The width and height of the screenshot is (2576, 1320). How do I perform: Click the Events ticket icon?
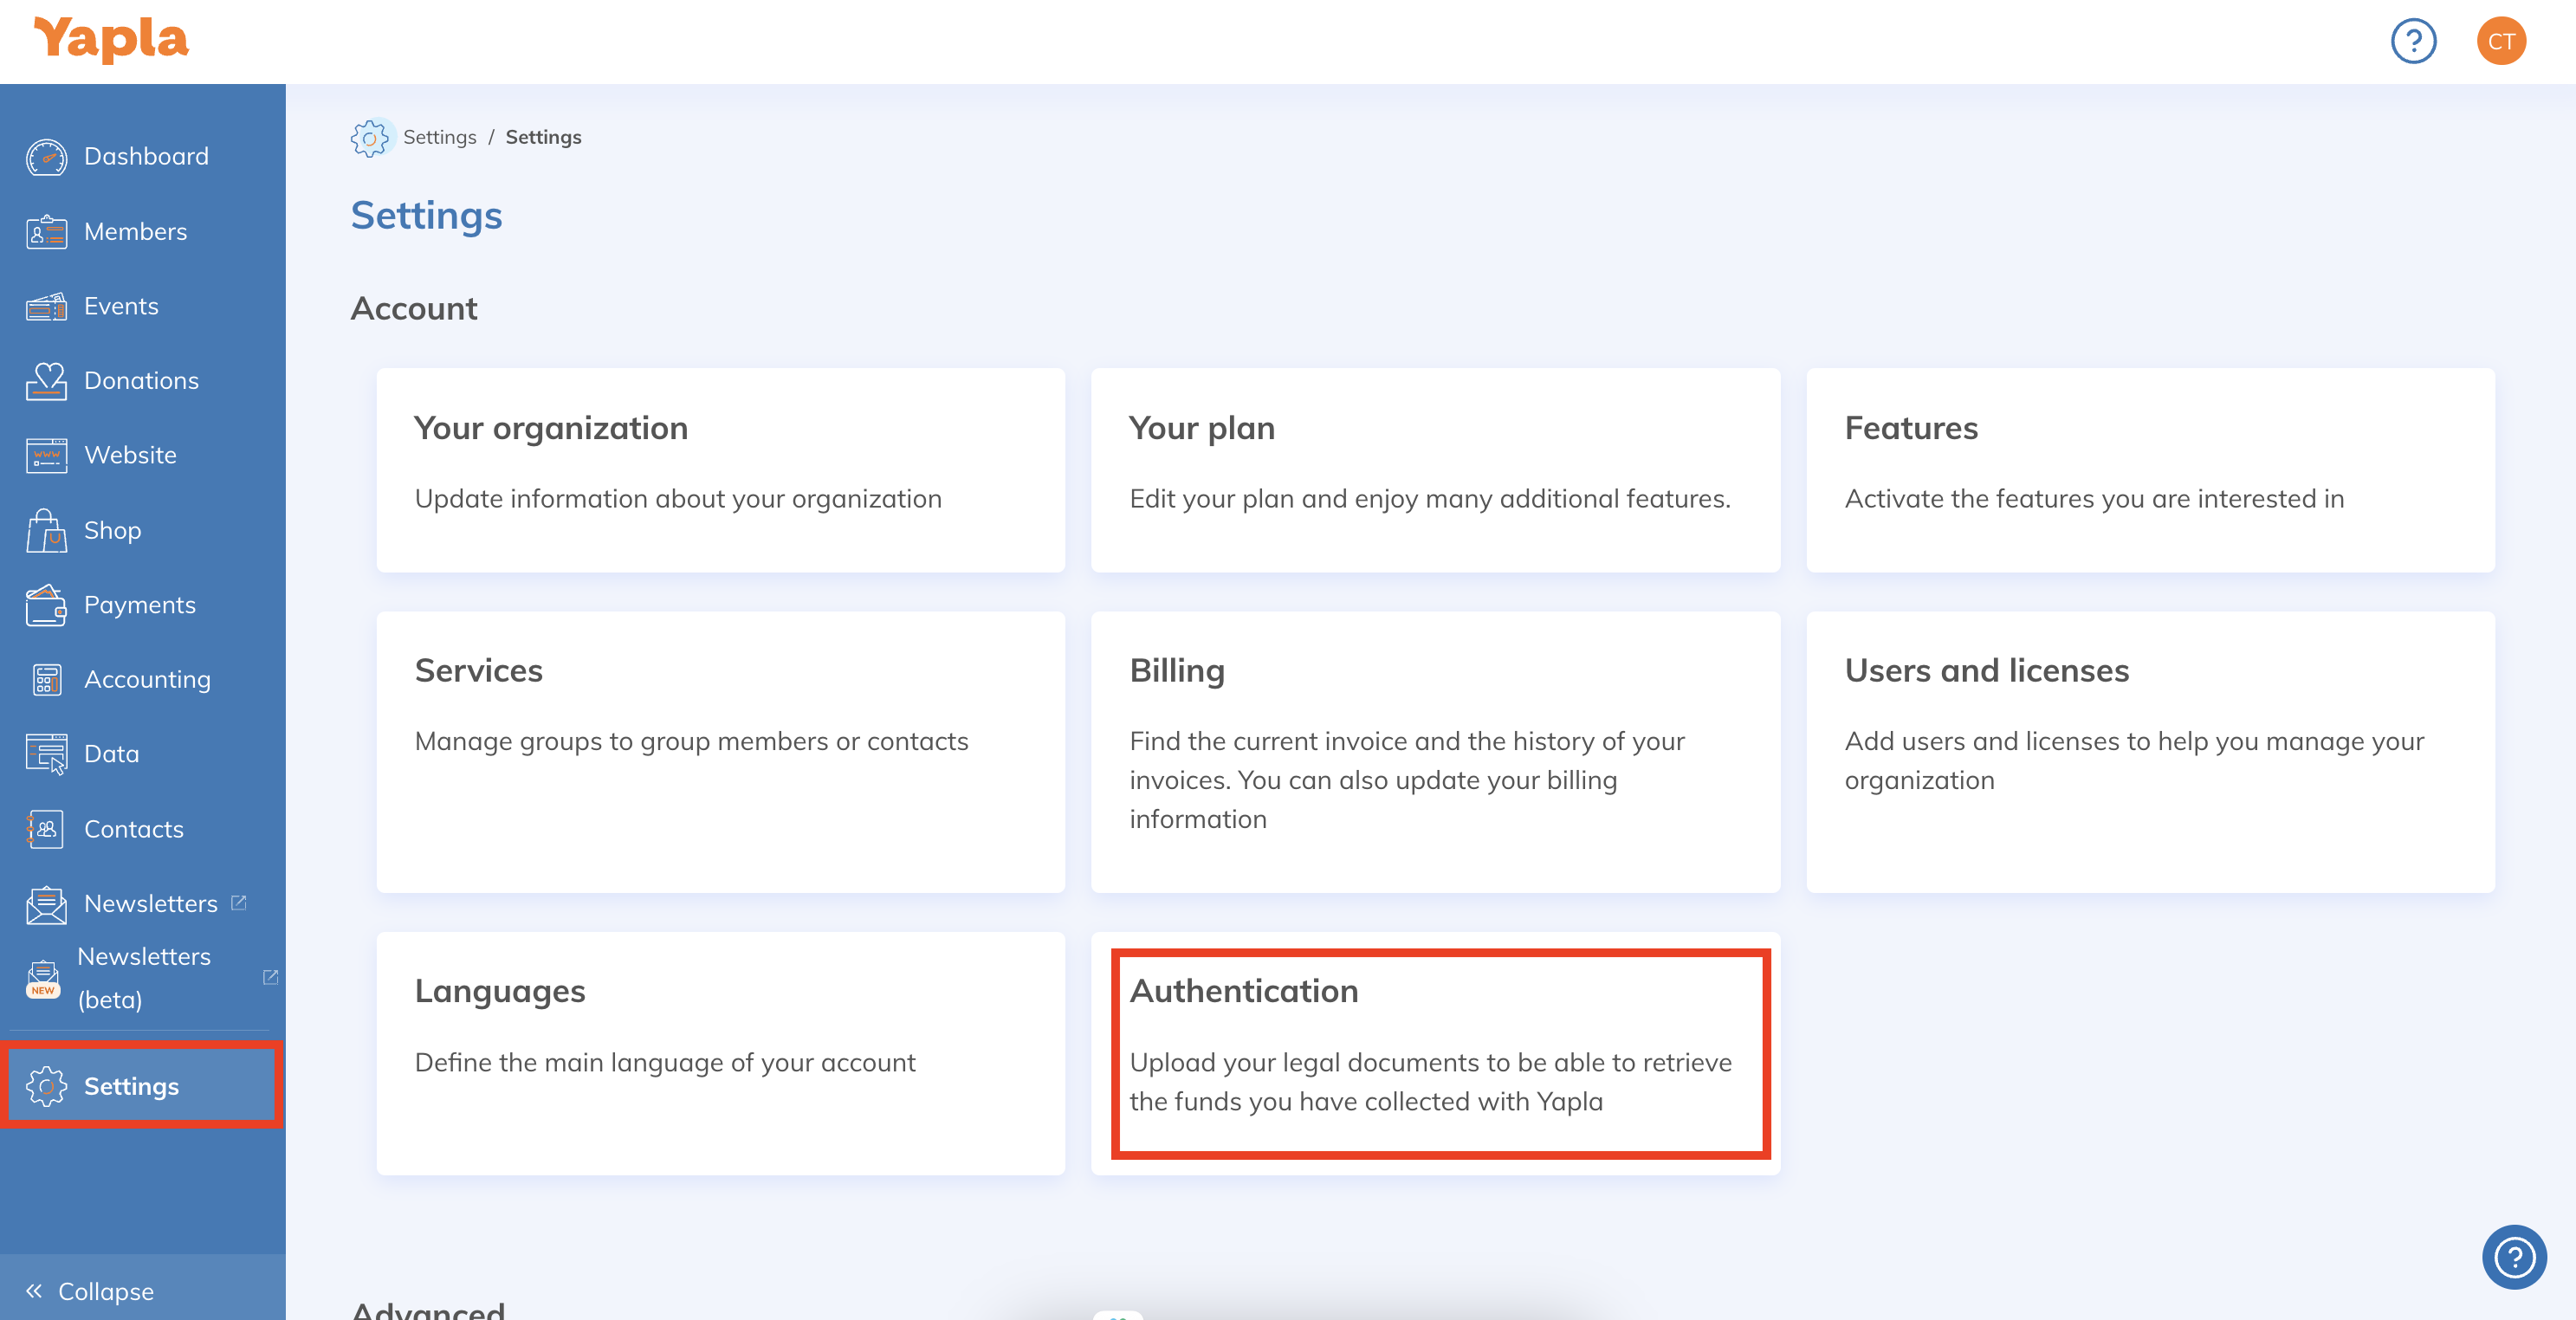pyautogui.click(x=46, y=306)
